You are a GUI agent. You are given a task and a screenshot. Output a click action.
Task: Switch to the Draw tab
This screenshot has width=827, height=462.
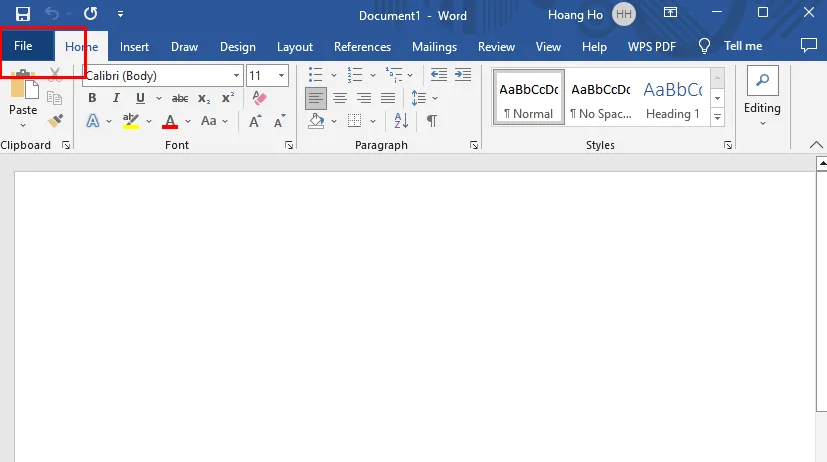tap(184, 47)
